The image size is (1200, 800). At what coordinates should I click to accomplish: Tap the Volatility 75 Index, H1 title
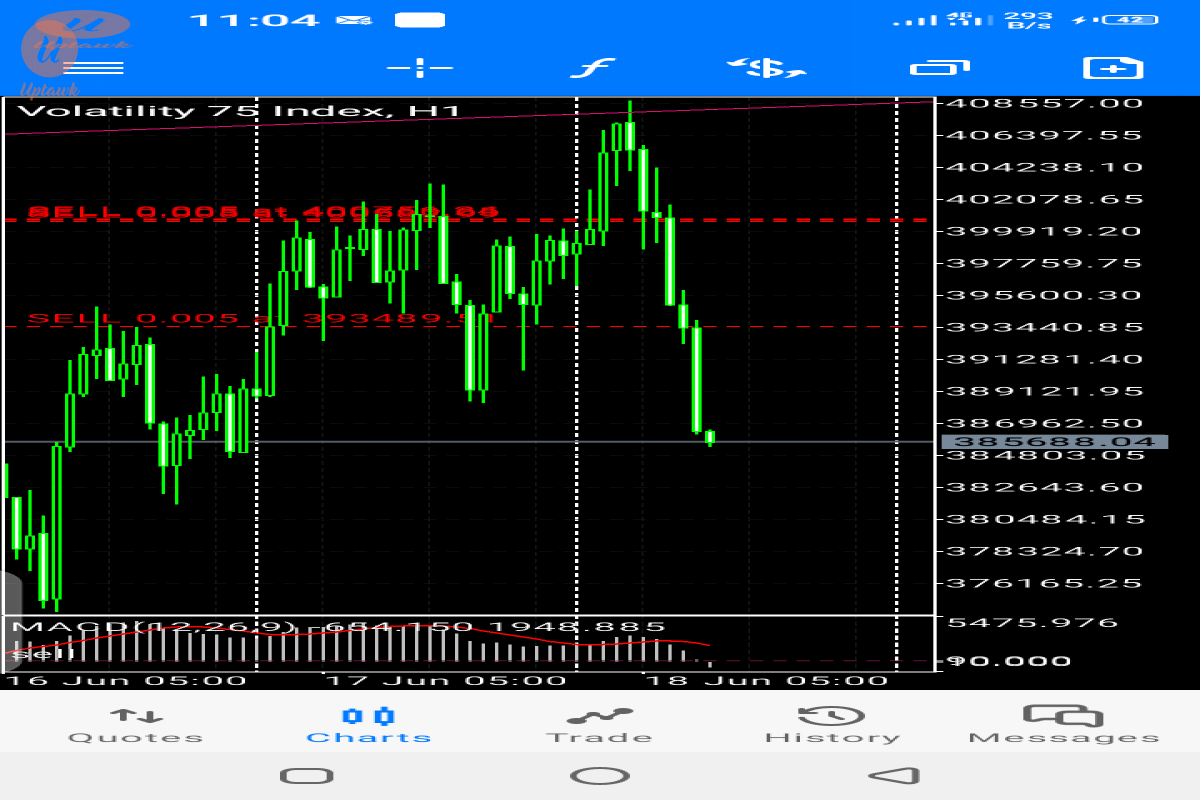238,111
